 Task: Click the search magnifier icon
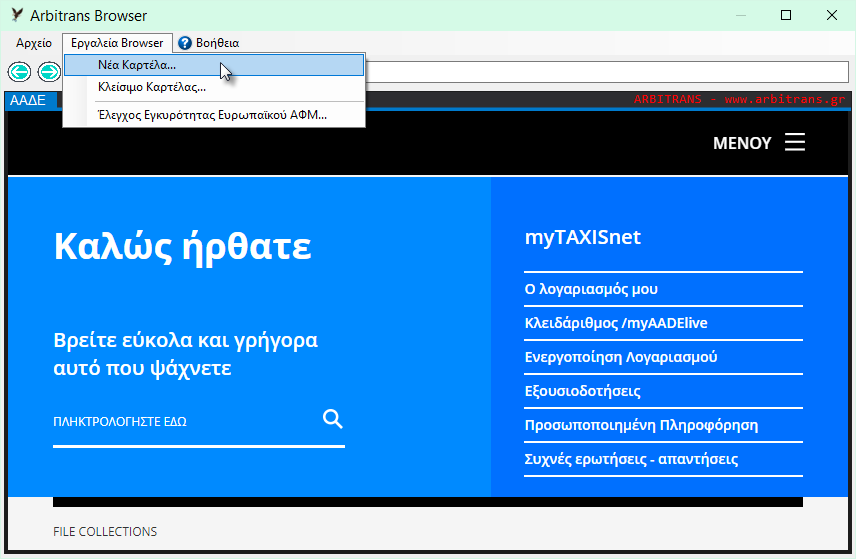point(332,419)
